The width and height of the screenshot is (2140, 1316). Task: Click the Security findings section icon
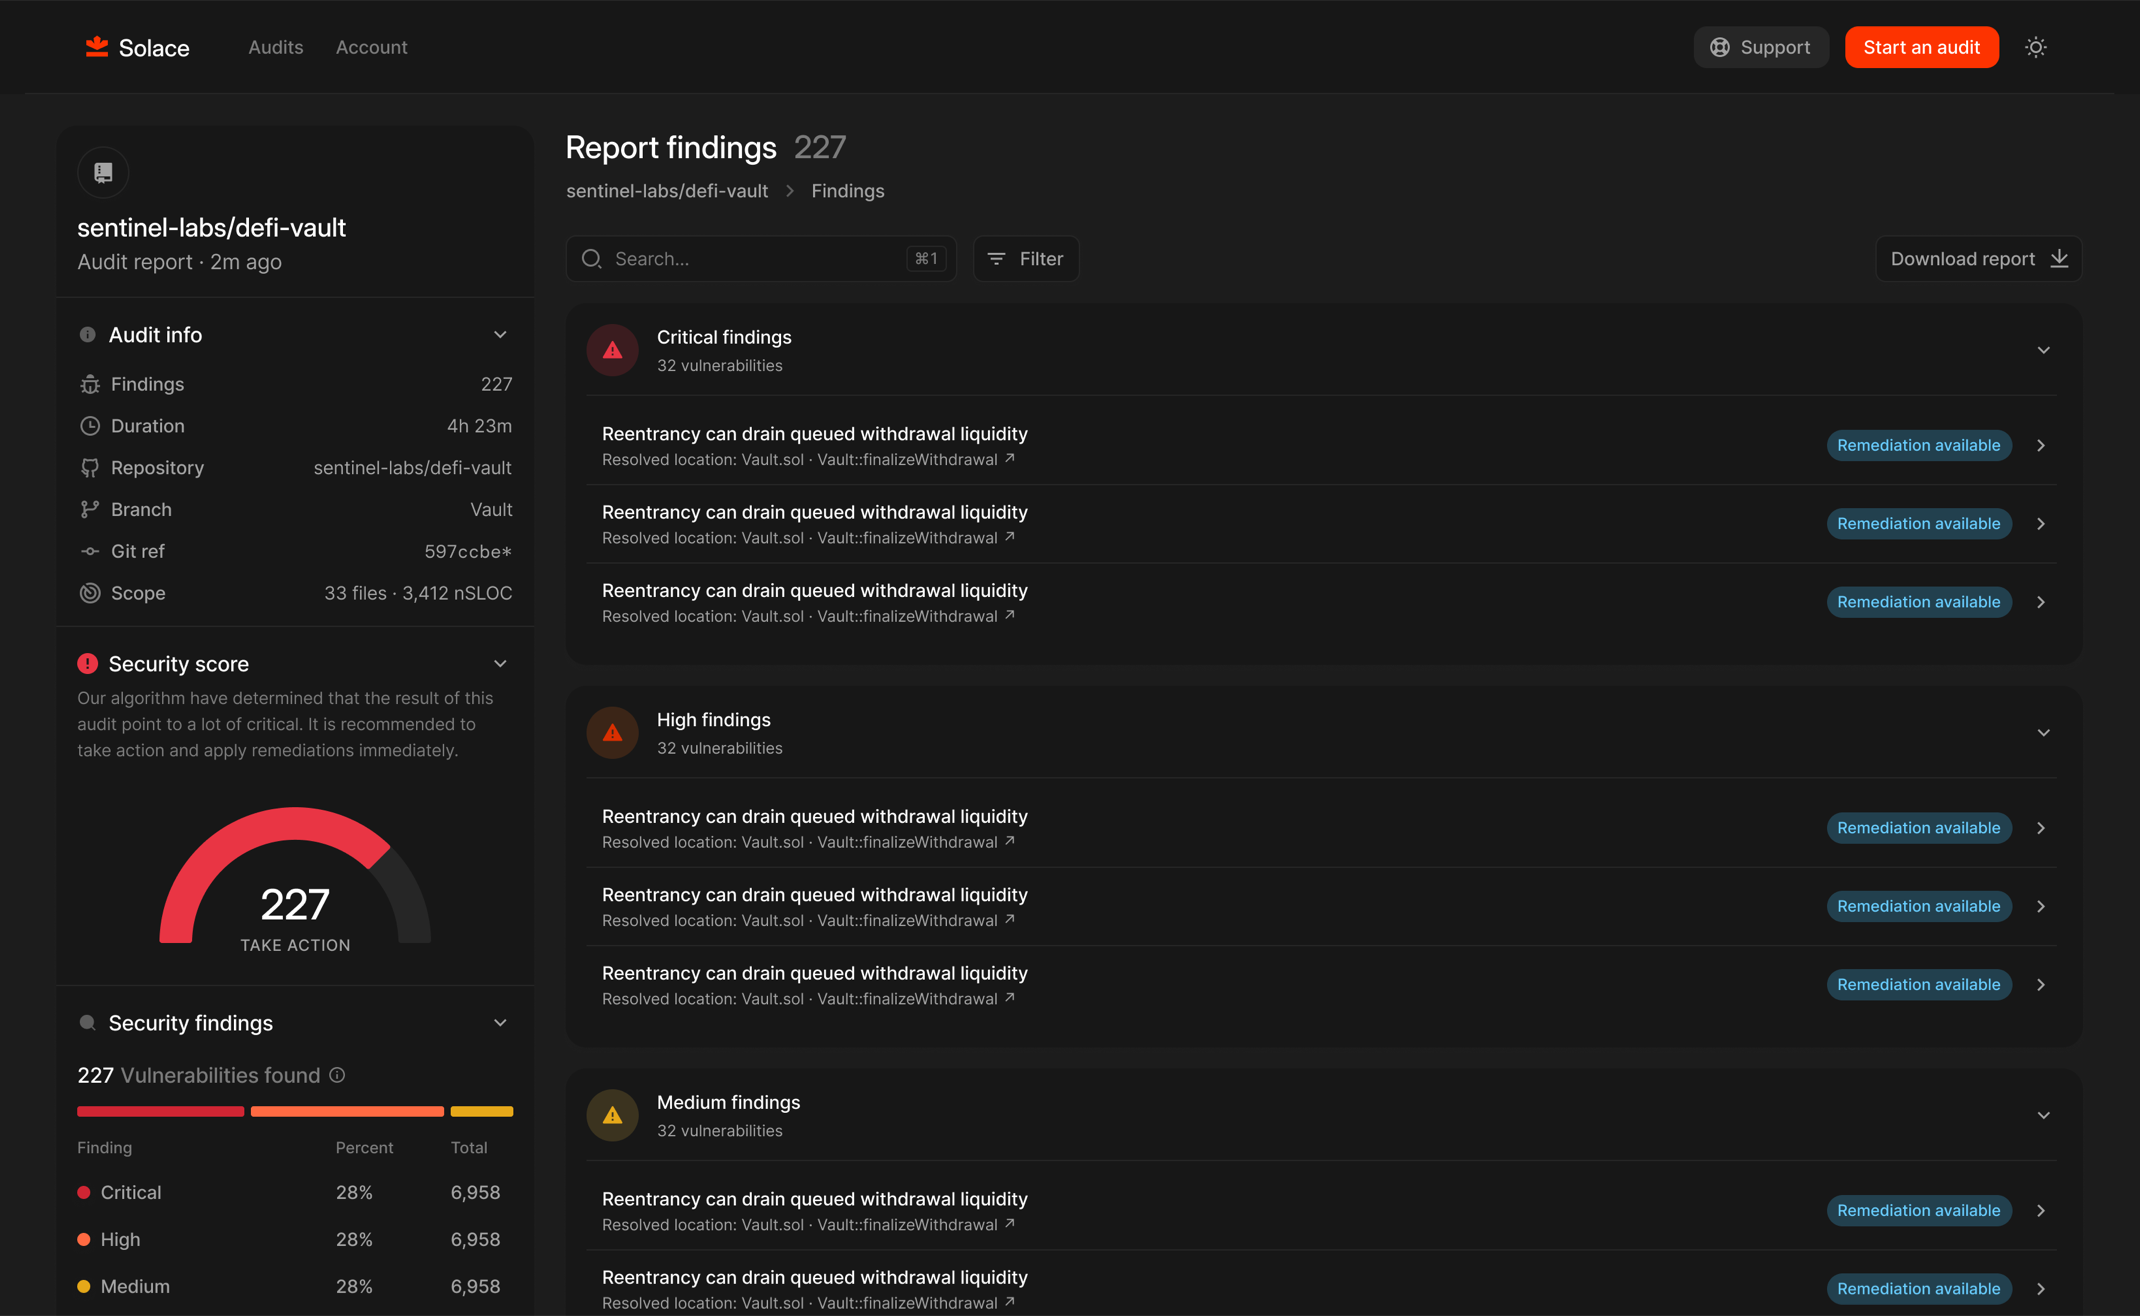point(88,1023)
